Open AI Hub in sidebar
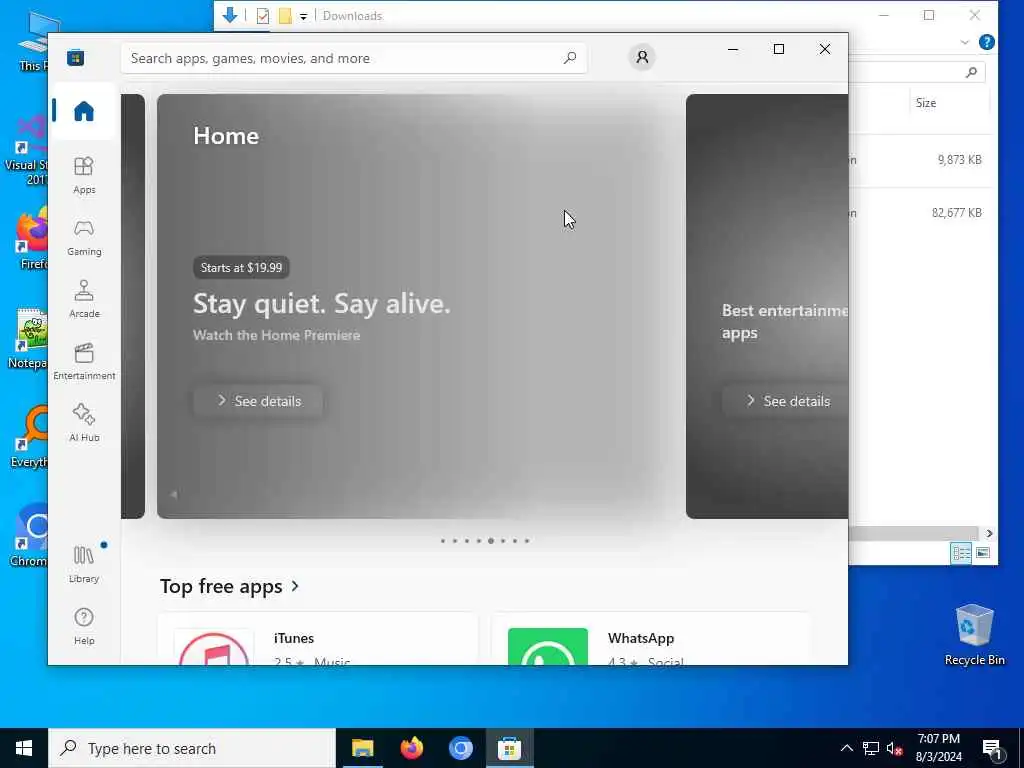 click(84, 423)
